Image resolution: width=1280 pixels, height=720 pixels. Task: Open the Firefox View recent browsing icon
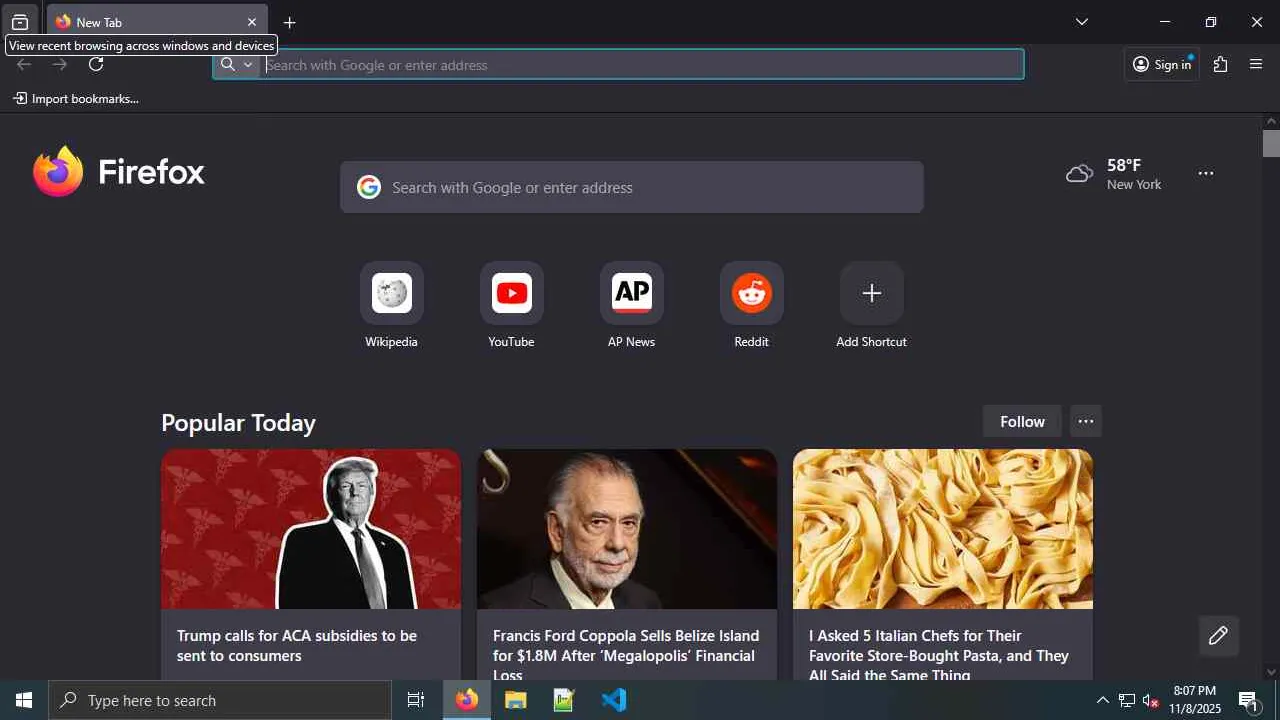20,22
